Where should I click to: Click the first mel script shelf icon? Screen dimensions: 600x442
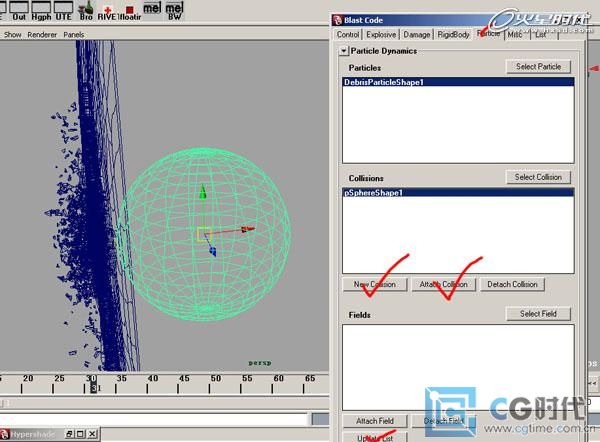tap(153, 10)
